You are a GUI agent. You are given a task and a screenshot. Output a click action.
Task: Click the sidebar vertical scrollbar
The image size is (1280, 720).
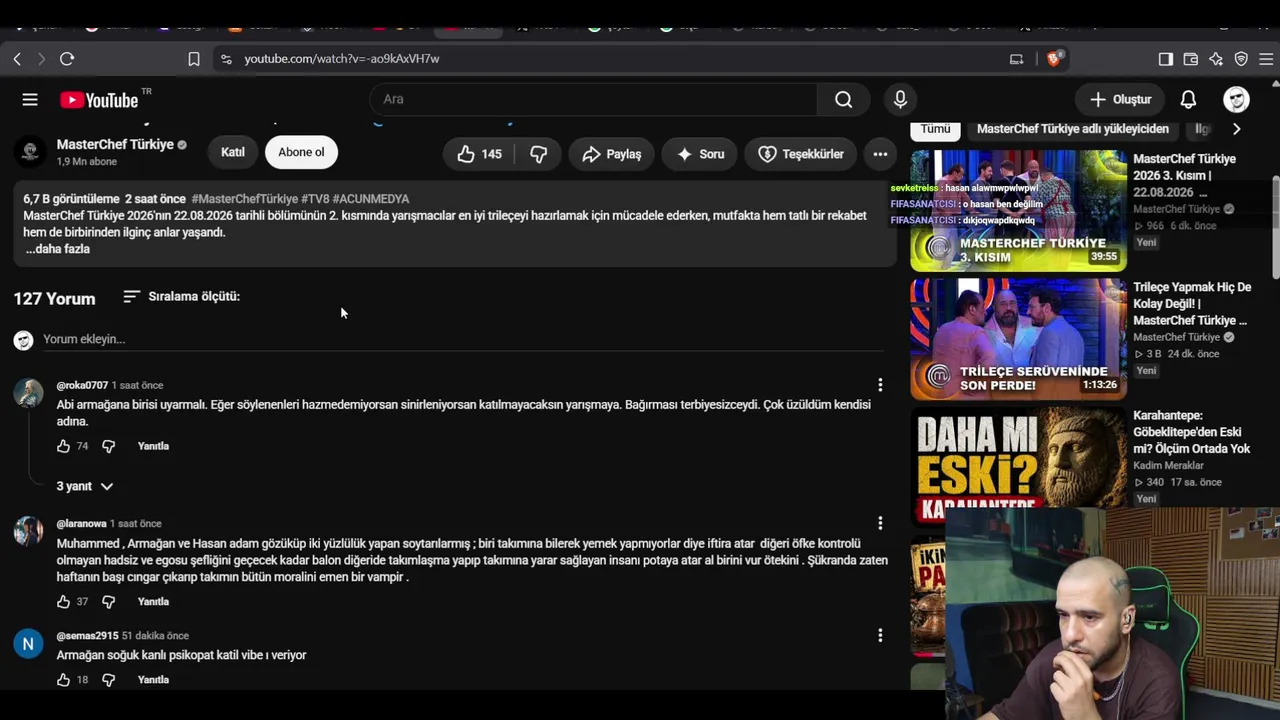point(1275,230)
